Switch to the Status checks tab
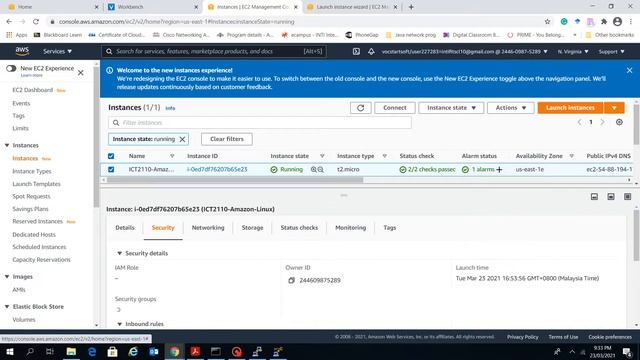 coord(299,228)
